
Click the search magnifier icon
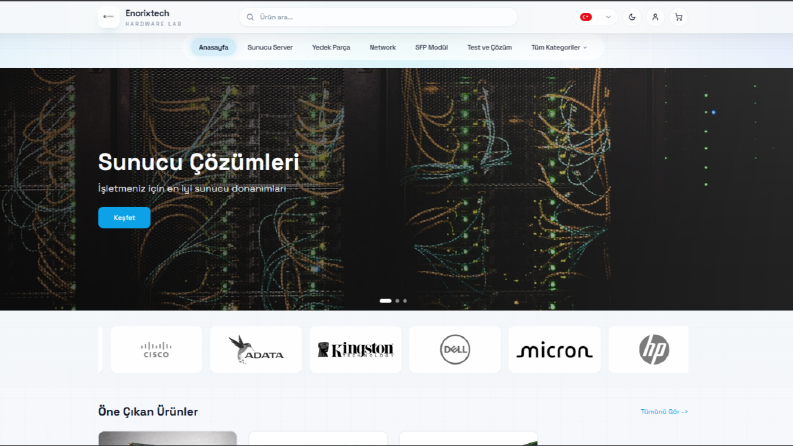(x=250, y=17)
